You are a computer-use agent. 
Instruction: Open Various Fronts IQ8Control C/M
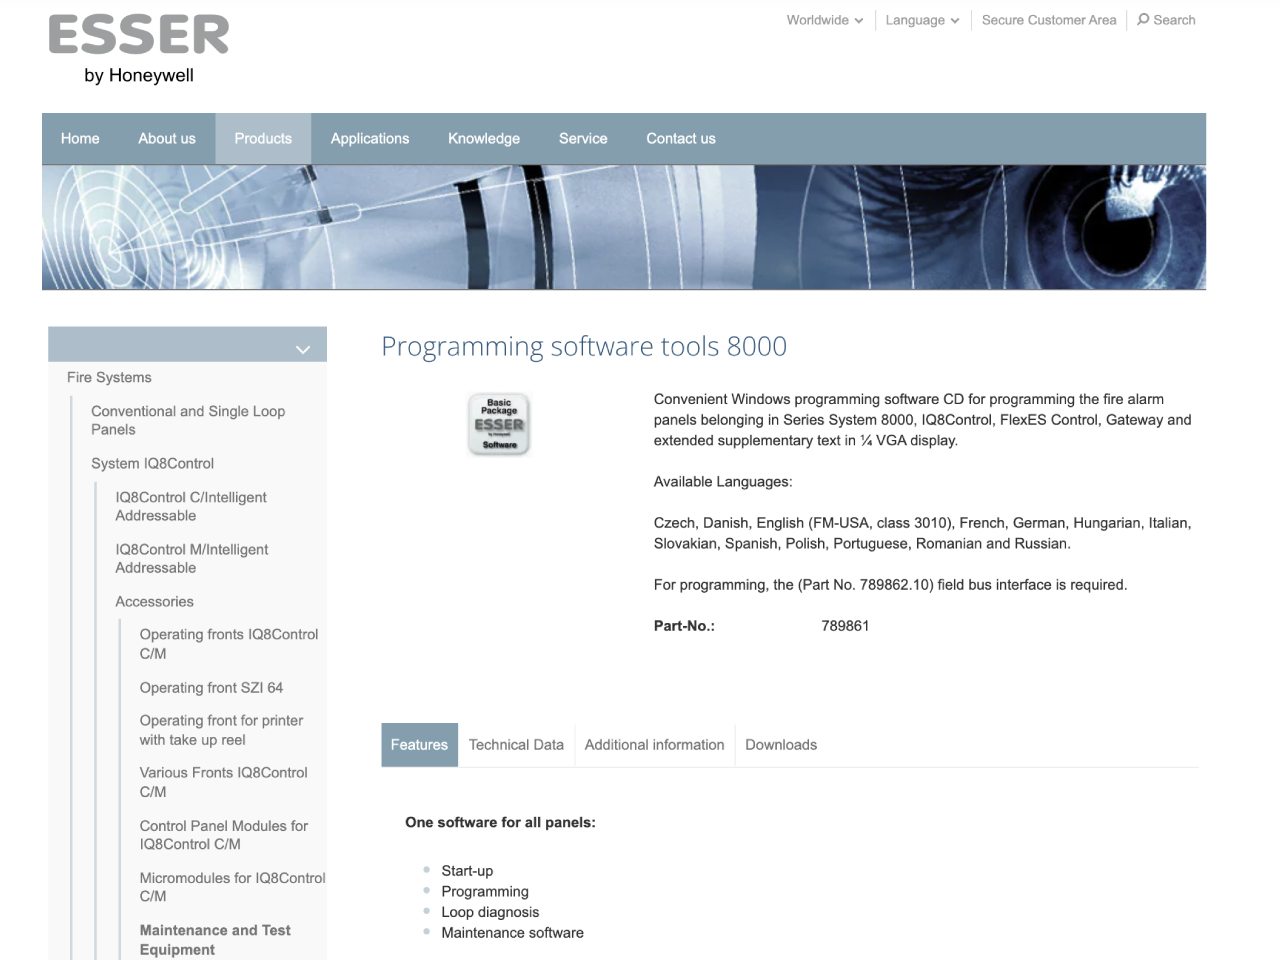click(x=223, y=782)
